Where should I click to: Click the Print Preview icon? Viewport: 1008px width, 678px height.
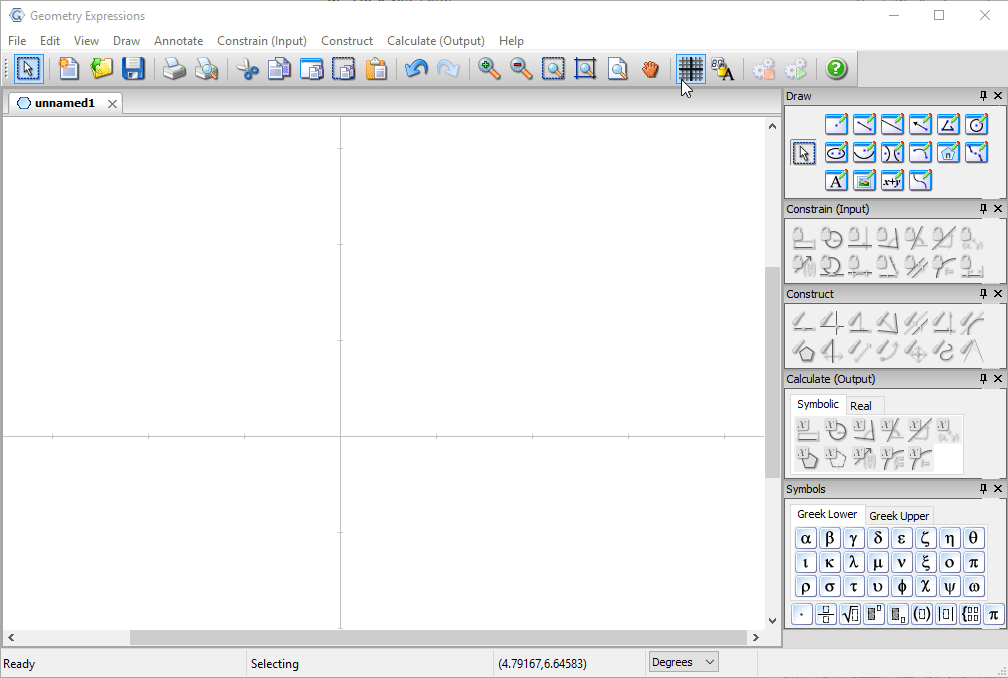tap(206, 69)
